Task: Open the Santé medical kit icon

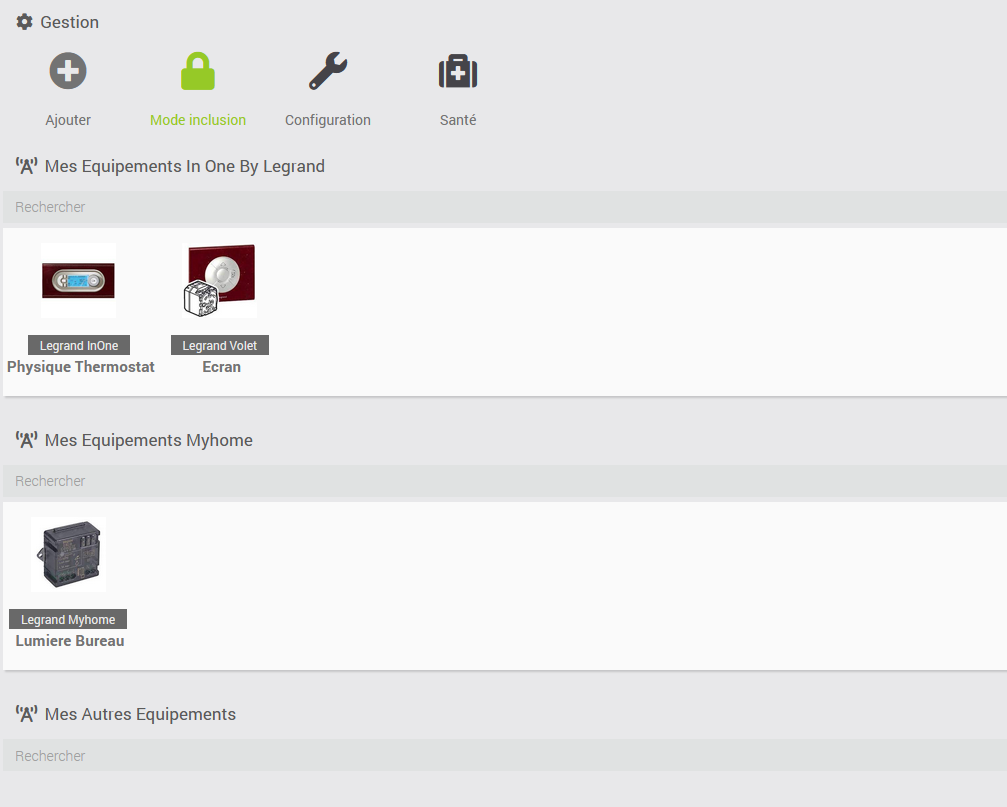Action: (x=458, y=72)
